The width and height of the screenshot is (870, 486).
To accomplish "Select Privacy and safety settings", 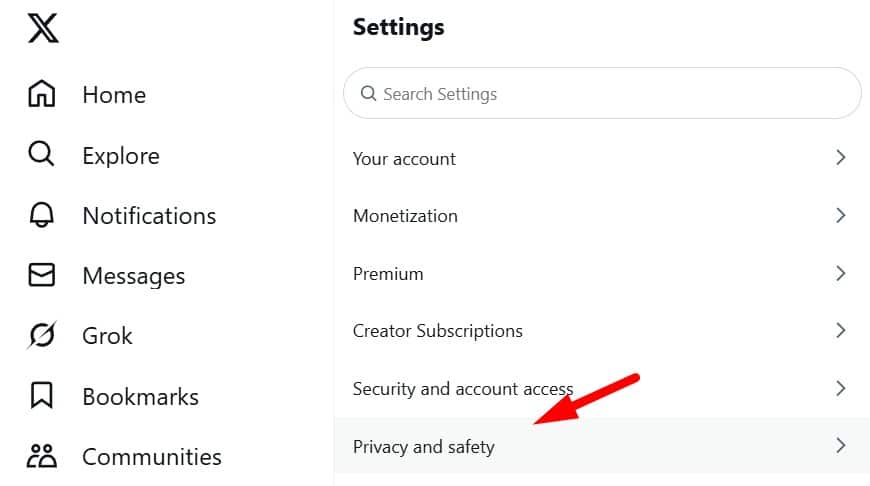I will pyautogui.click(x=601, y=446).
